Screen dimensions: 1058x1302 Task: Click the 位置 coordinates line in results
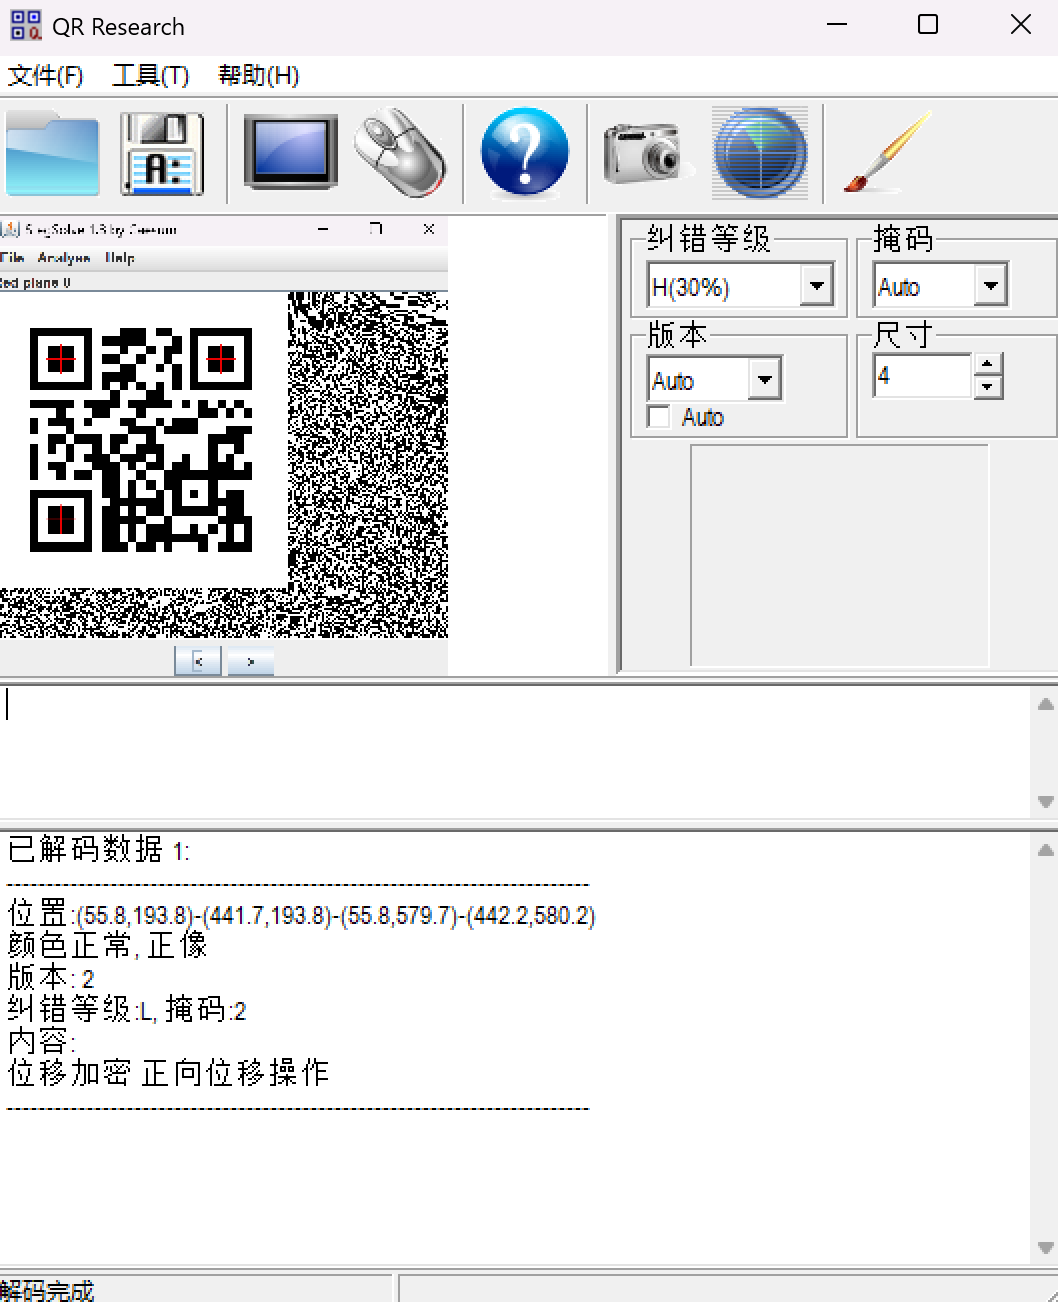(x=301, y=915)
